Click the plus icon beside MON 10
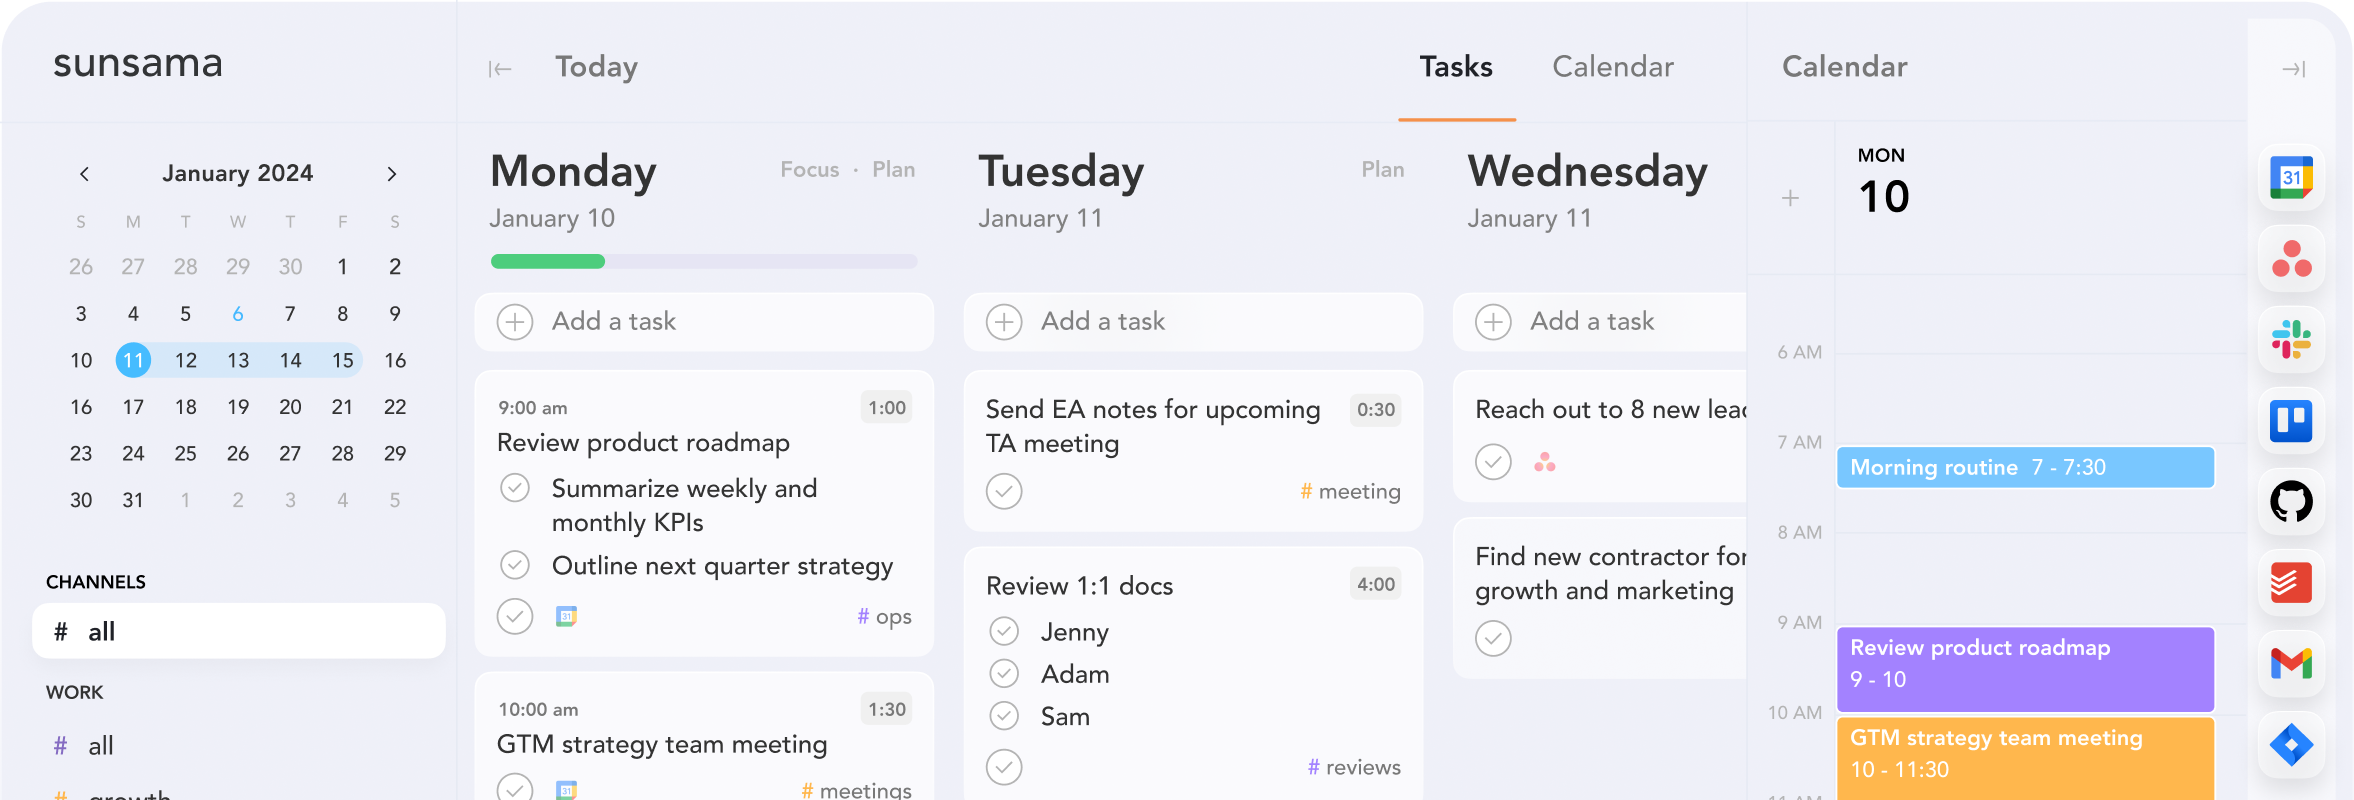2354x800 pixels. click(1790, 198)
